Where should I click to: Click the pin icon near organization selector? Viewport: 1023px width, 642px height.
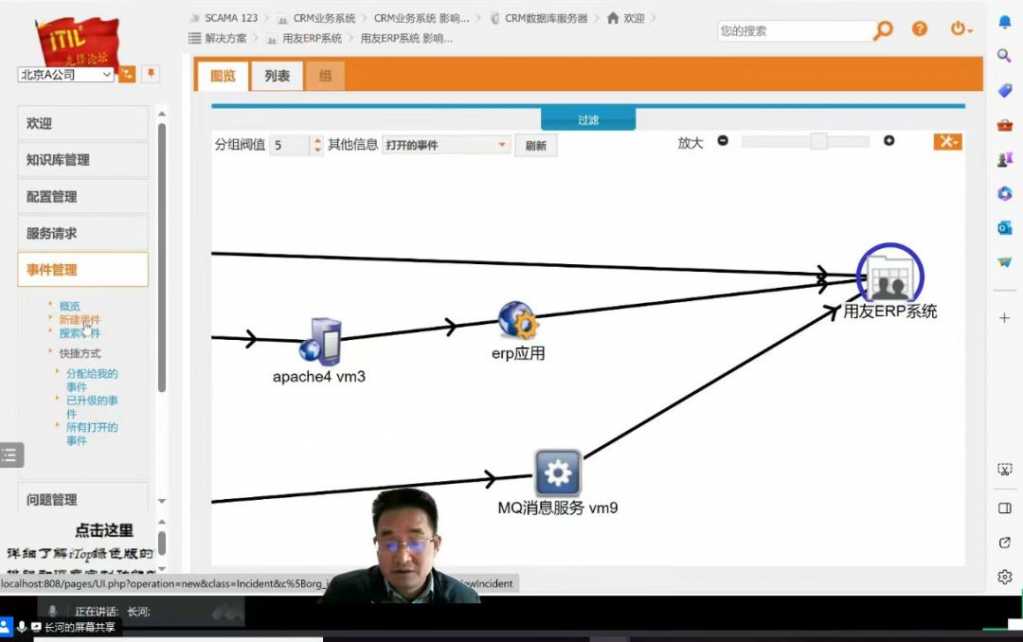[151, 73]
